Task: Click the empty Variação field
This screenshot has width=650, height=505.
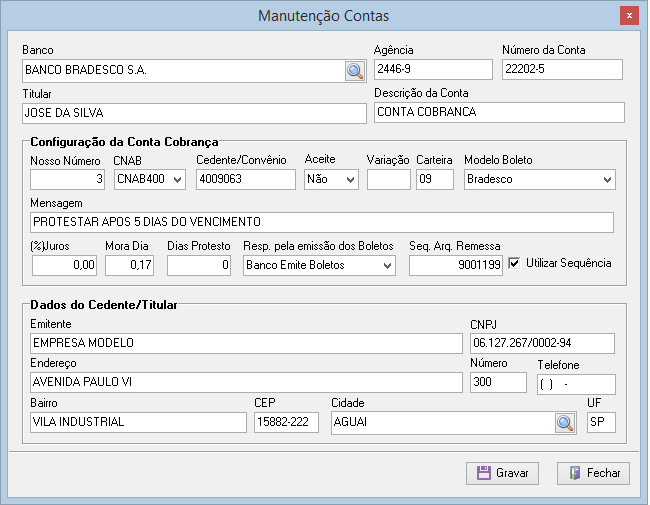Action: (x=388, y=179)
